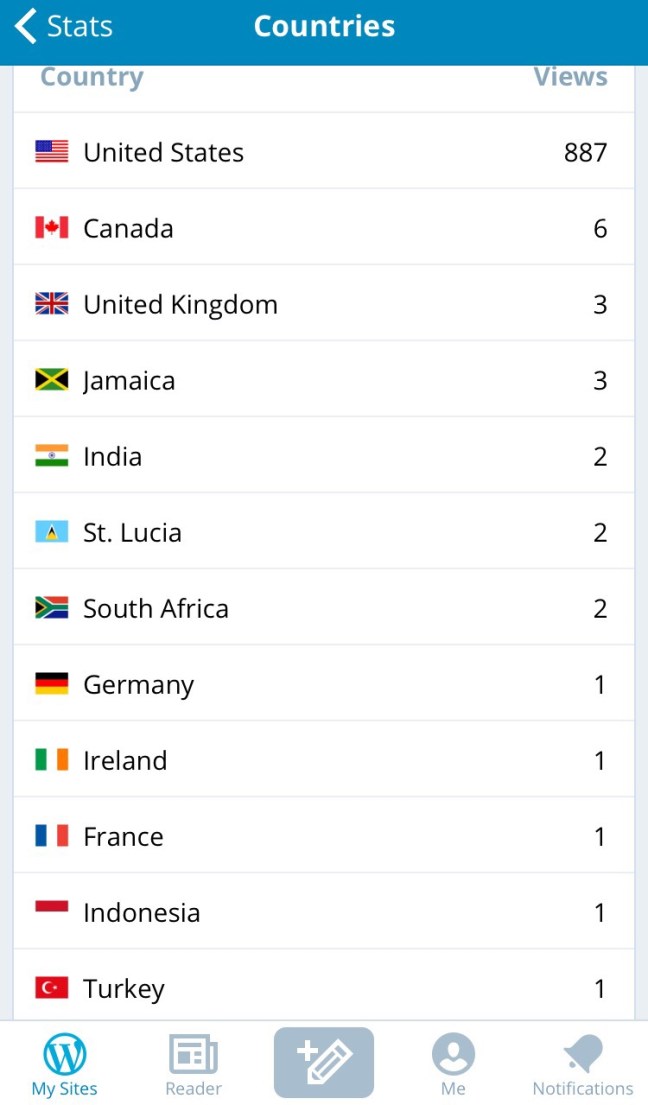The width and height of the screenshot is (648, 1105).
Task: Tap the Views column header
Action: 570,78
